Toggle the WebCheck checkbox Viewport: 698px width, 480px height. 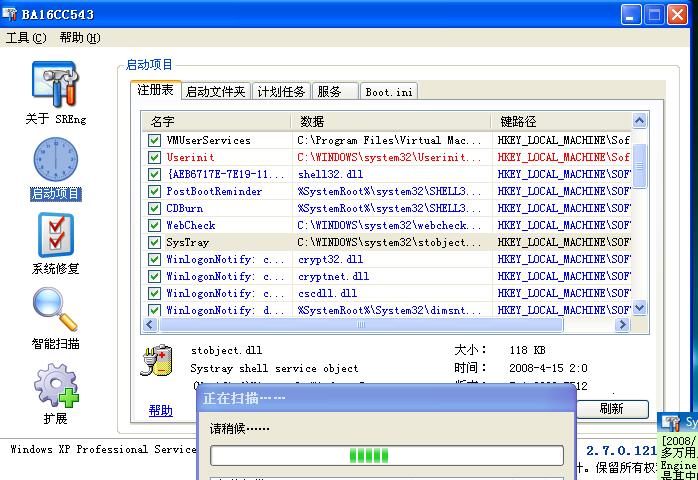pos(154,225)
